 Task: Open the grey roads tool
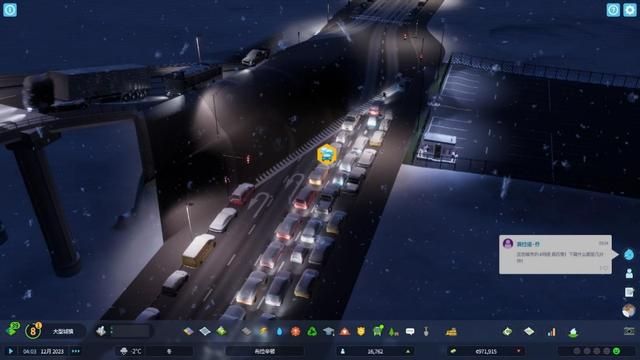(246, 331)
